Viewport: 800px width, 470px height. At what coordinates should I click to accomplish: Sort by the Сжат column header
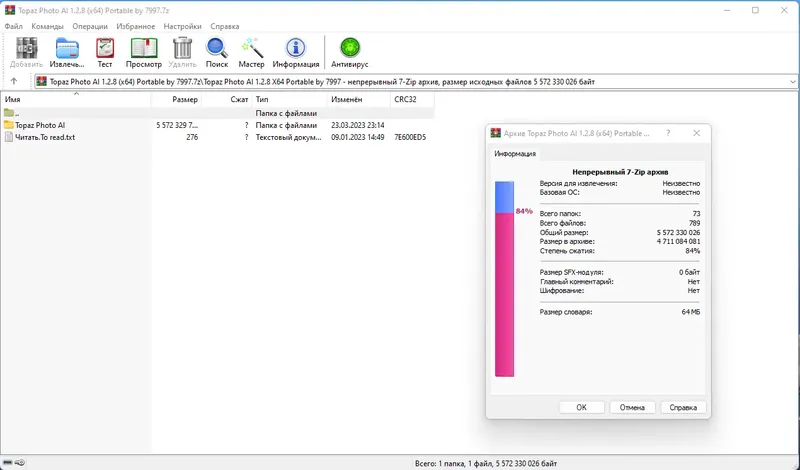click(227, 100)
